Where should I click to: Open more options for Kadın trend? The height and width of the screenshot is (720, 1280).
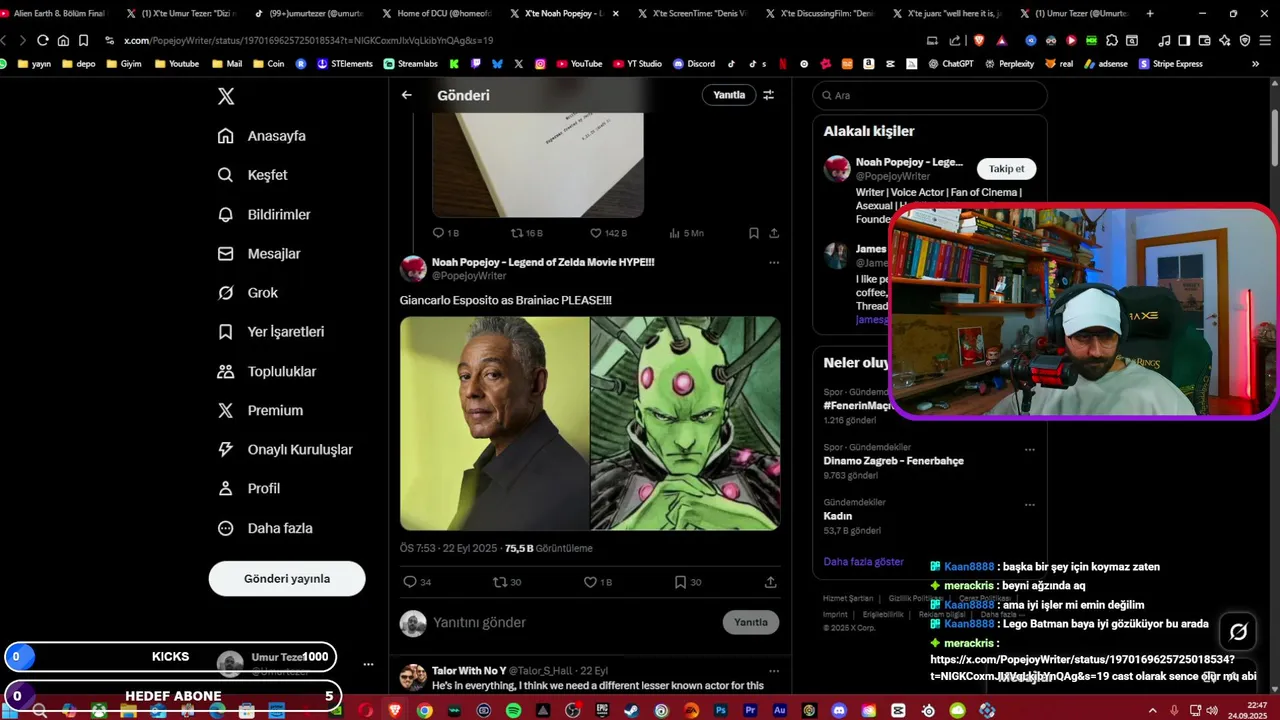coord(1029,503)
